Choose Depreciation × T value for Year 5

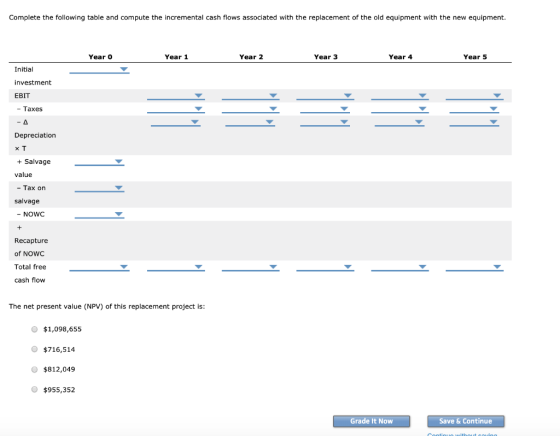tap(474, 122)
